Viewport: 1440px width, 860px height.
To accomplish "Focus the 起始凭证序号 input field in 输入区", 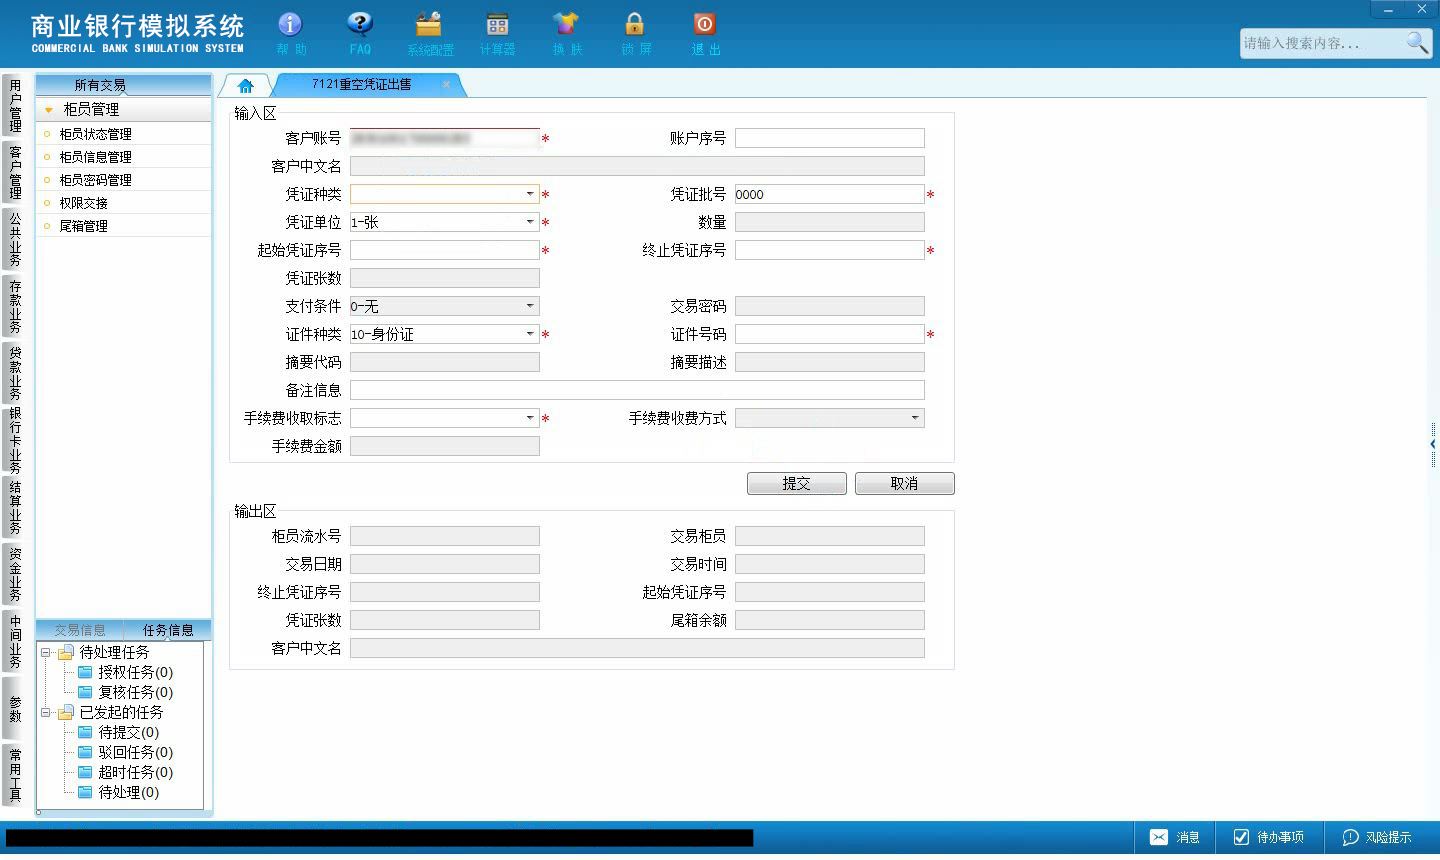I will click(x=445, y=250).
